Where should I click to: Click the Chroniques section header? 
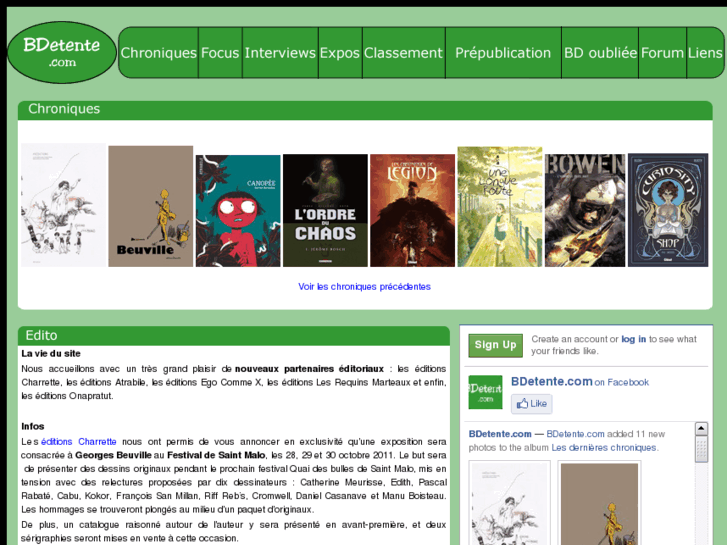coord(365,110)
